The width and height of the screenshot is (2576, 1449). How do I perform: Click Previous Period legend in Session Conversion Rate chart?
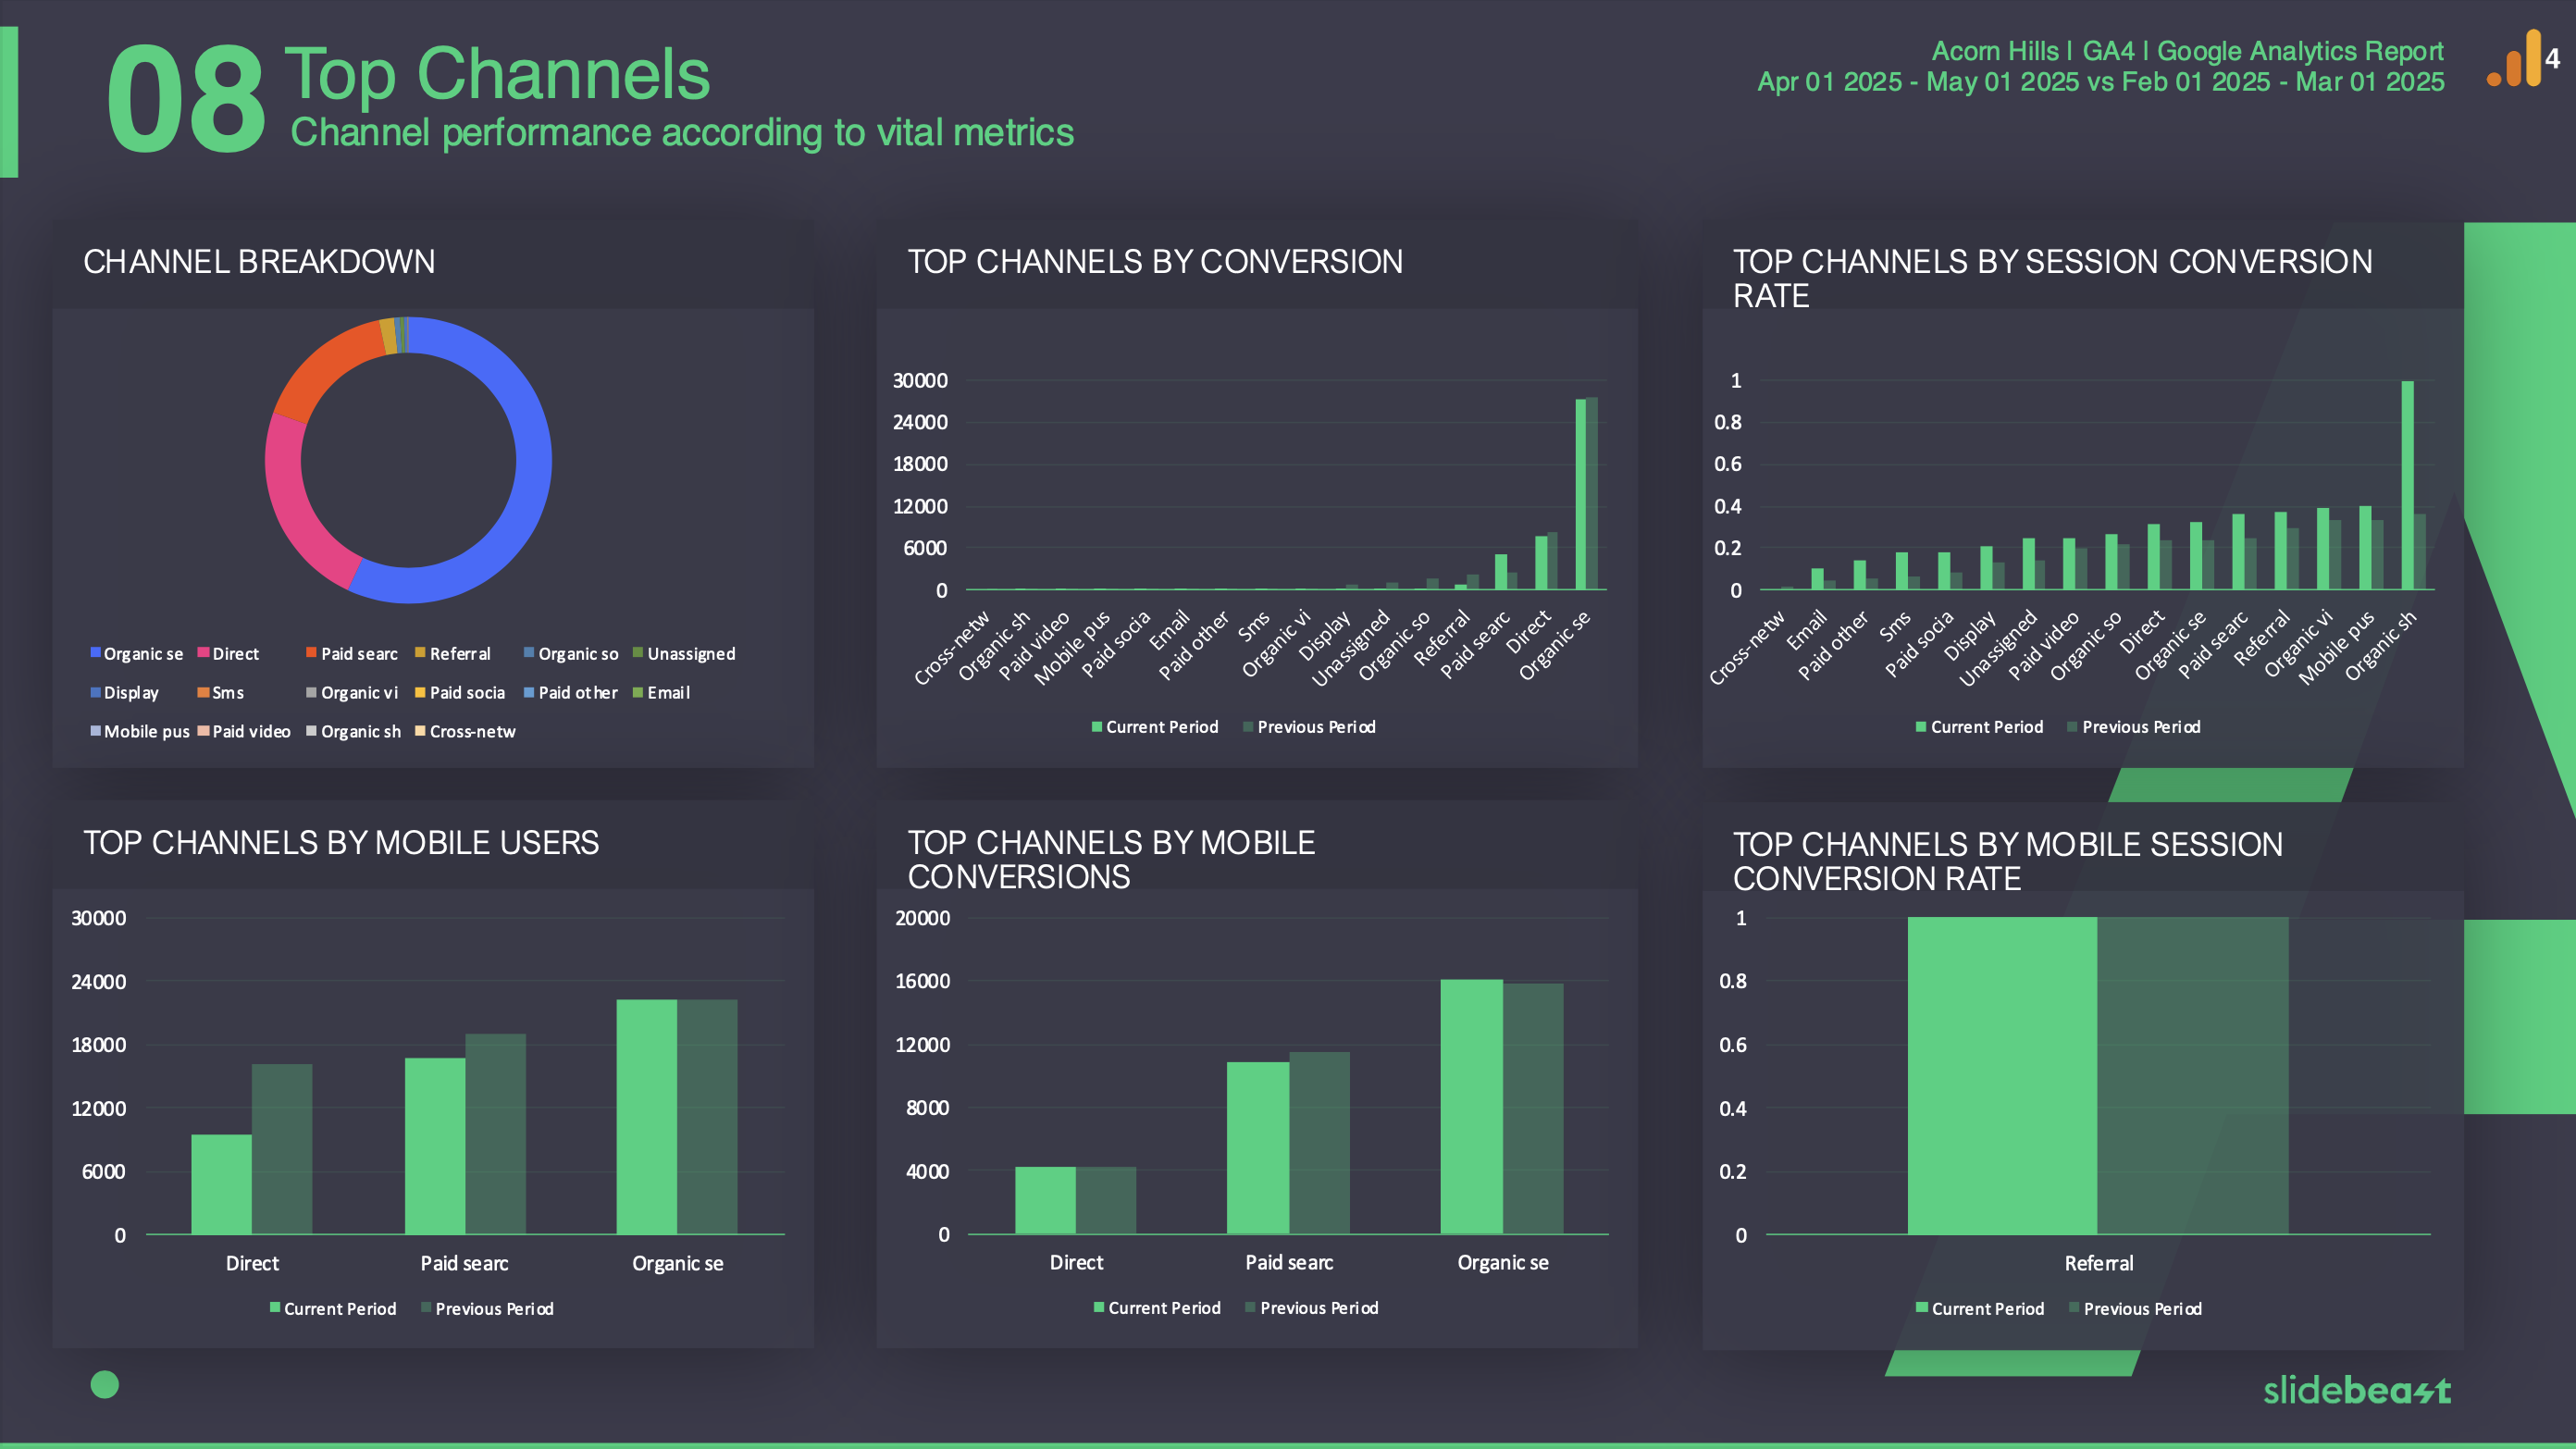pos(2134,727)
